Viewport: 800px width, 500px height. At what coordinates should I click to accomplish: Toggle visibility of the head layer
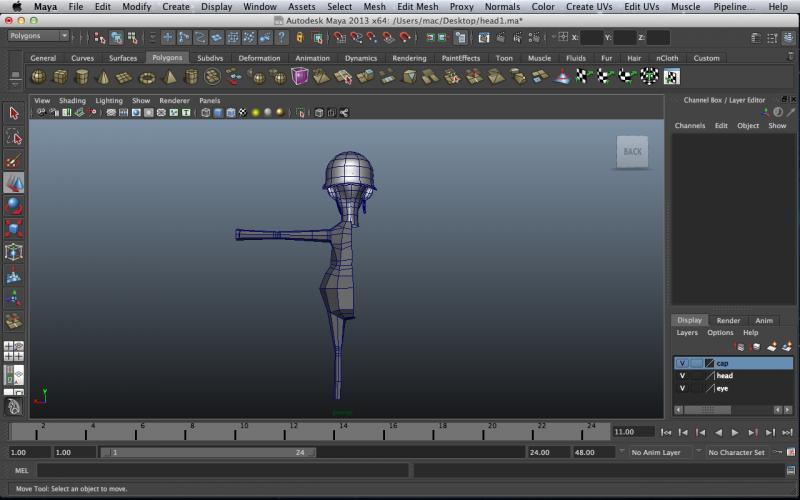click(682, 376)
